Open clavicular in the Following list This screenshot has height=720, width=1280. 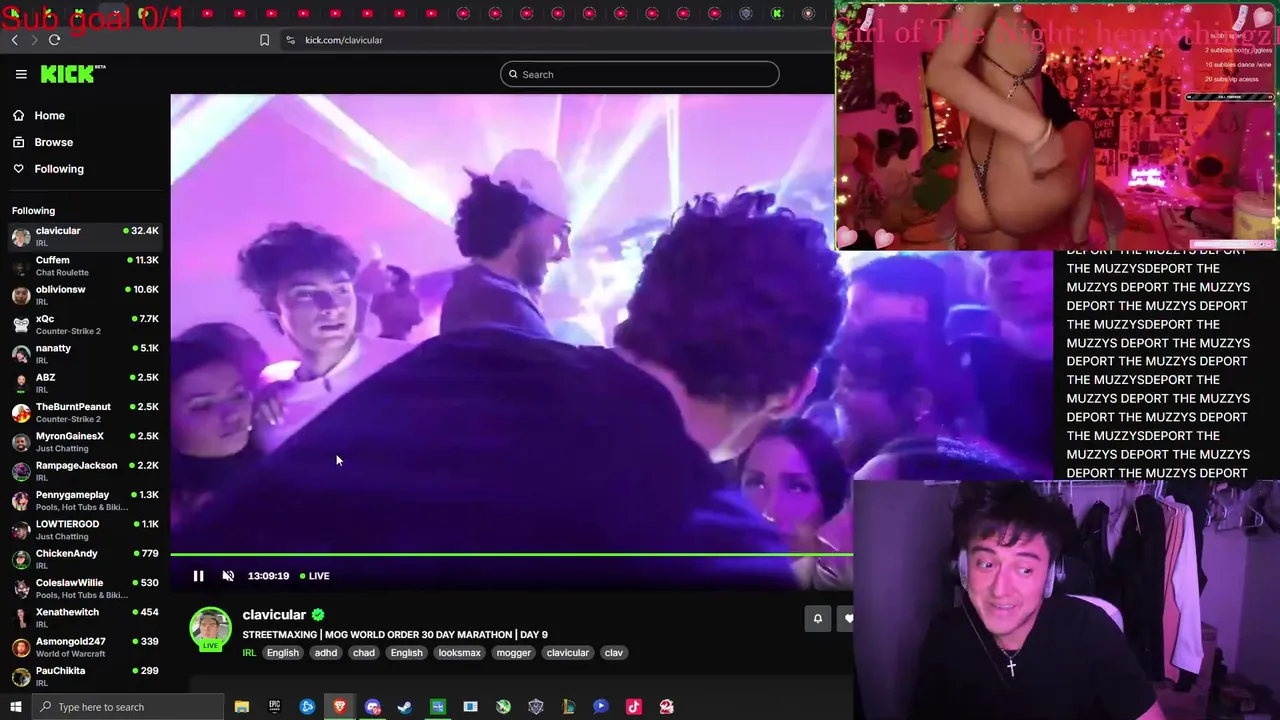[85, 236]
